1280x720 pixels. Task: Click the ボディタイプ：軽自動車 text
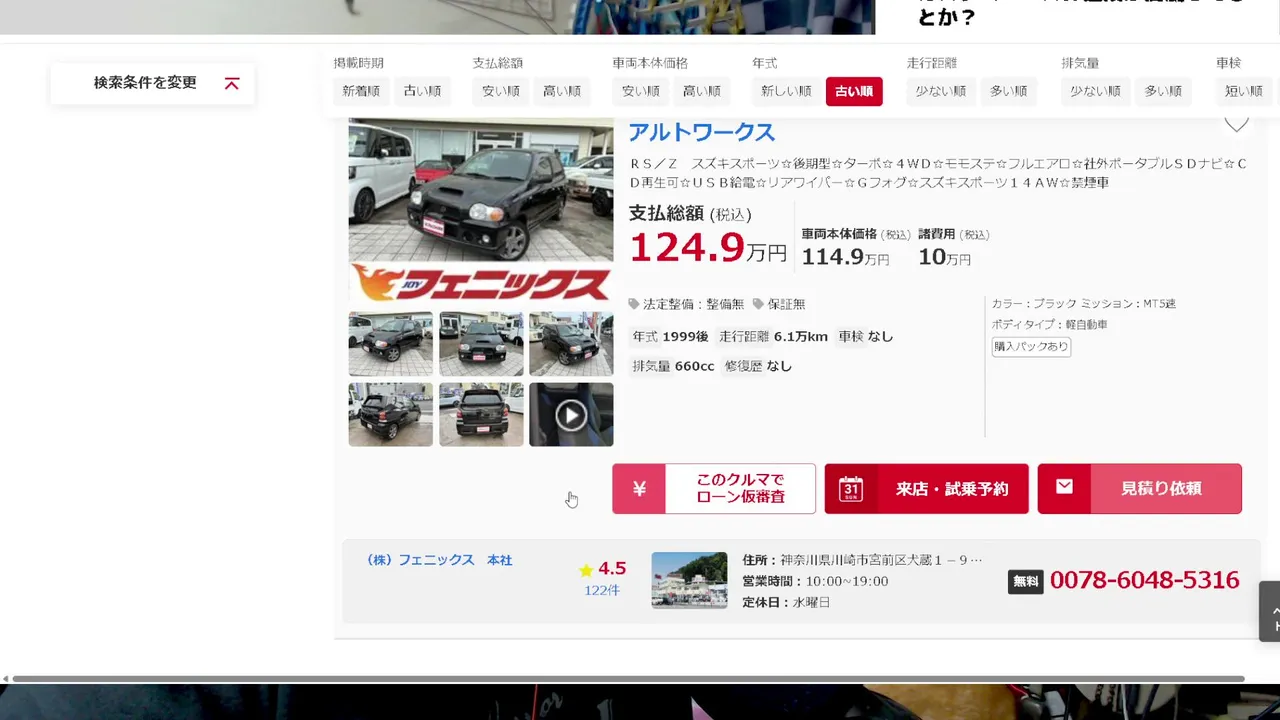[x=1049, y=325]
